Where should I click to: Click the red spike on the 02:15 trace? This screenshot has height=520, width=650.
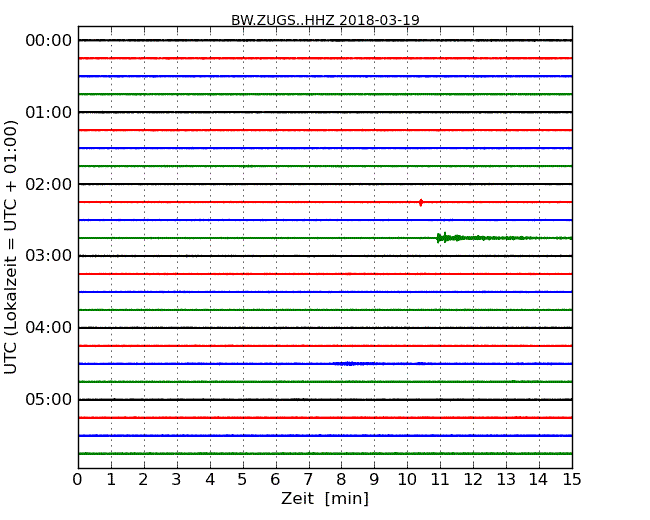point(421,202)
